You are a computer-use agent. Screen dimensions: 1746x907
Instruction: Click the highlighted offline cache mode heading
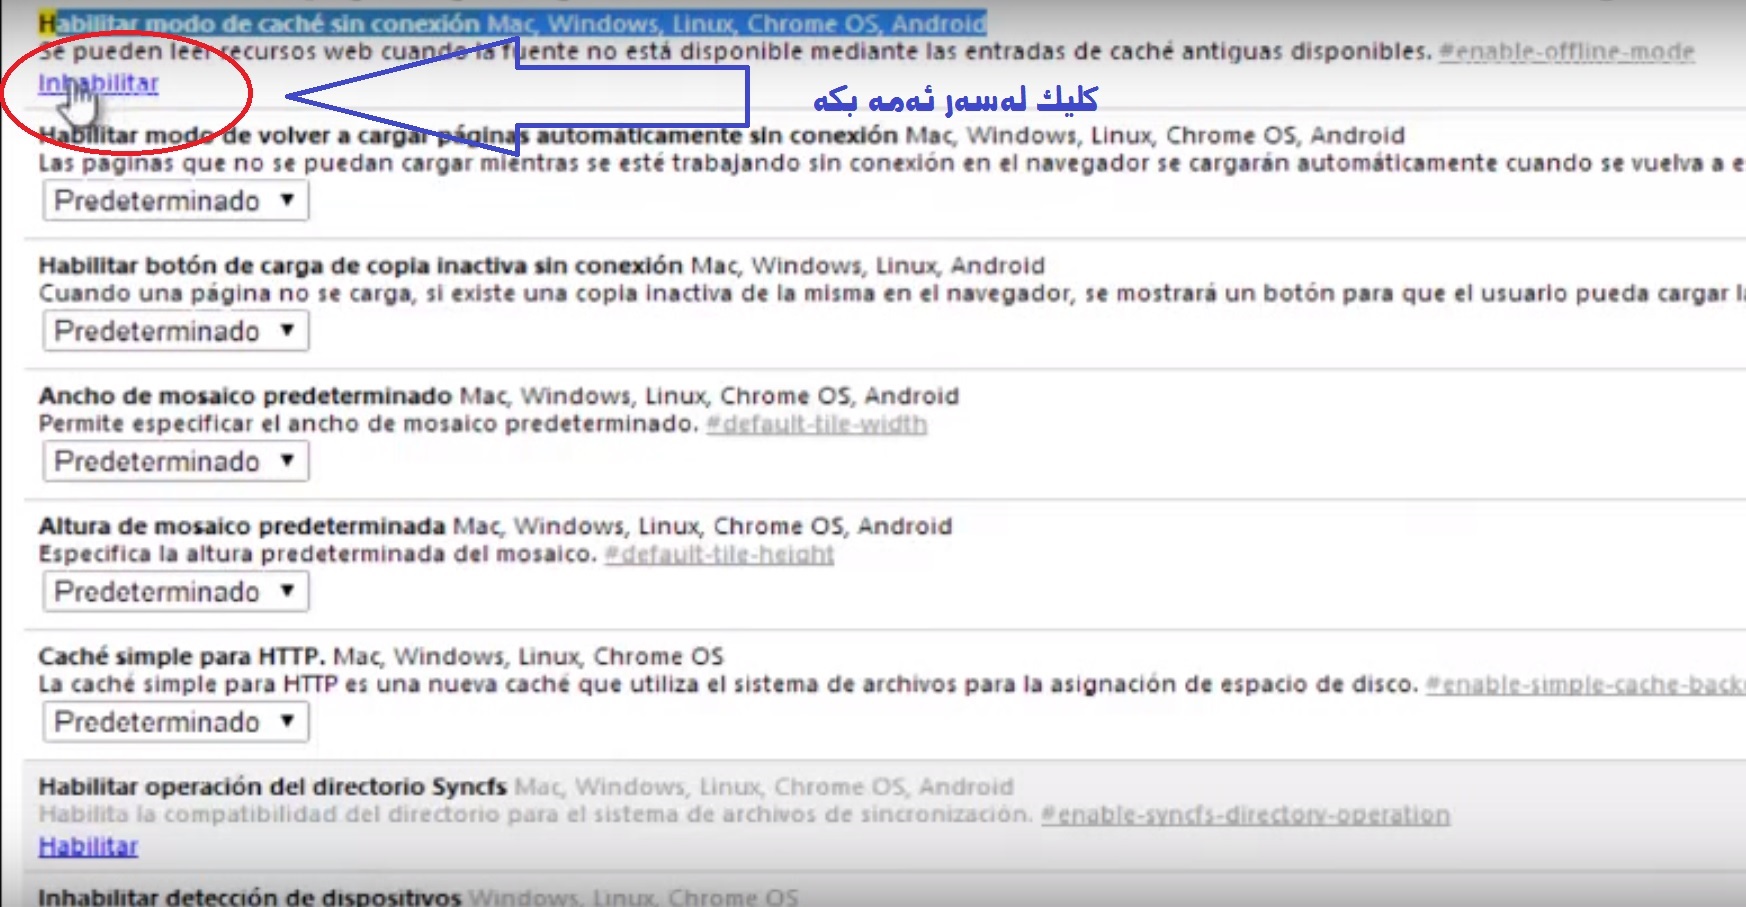tap(512, 23)
